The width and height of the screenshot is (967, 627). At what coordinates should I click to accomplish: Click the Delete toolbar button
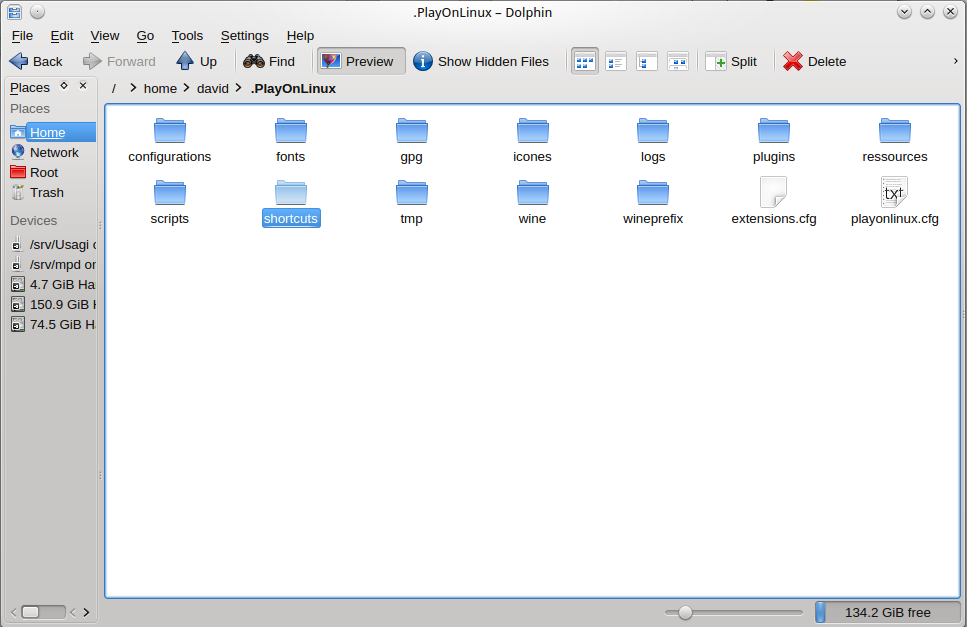point(815,62)
